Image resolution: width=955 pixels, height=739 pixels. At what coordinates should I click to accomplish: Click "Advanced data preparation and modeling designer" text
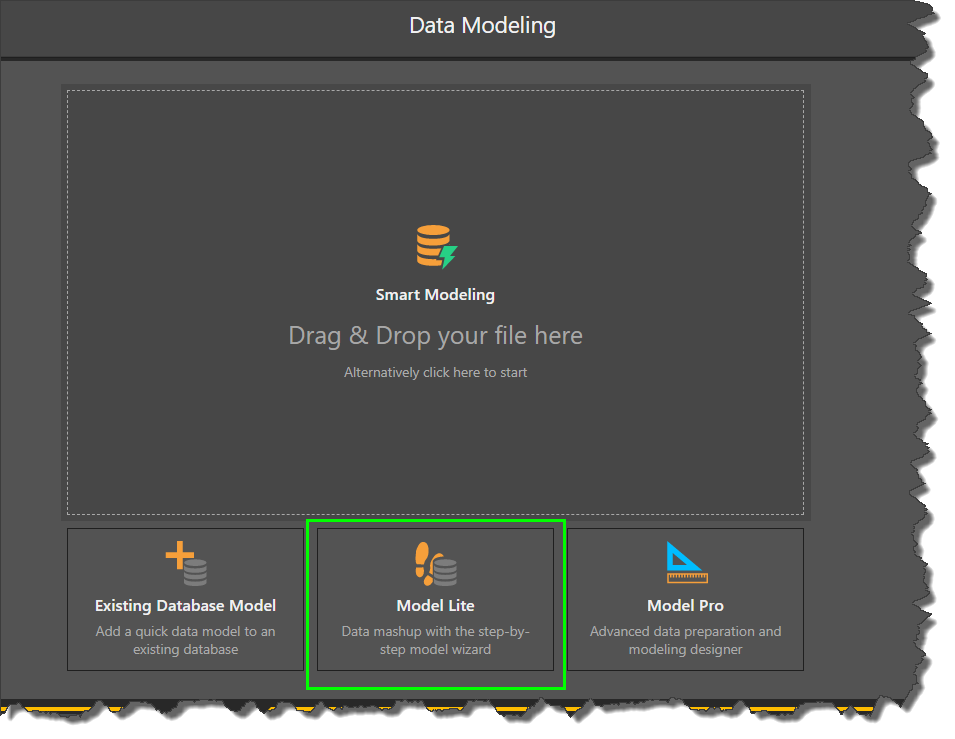(685, 640)
